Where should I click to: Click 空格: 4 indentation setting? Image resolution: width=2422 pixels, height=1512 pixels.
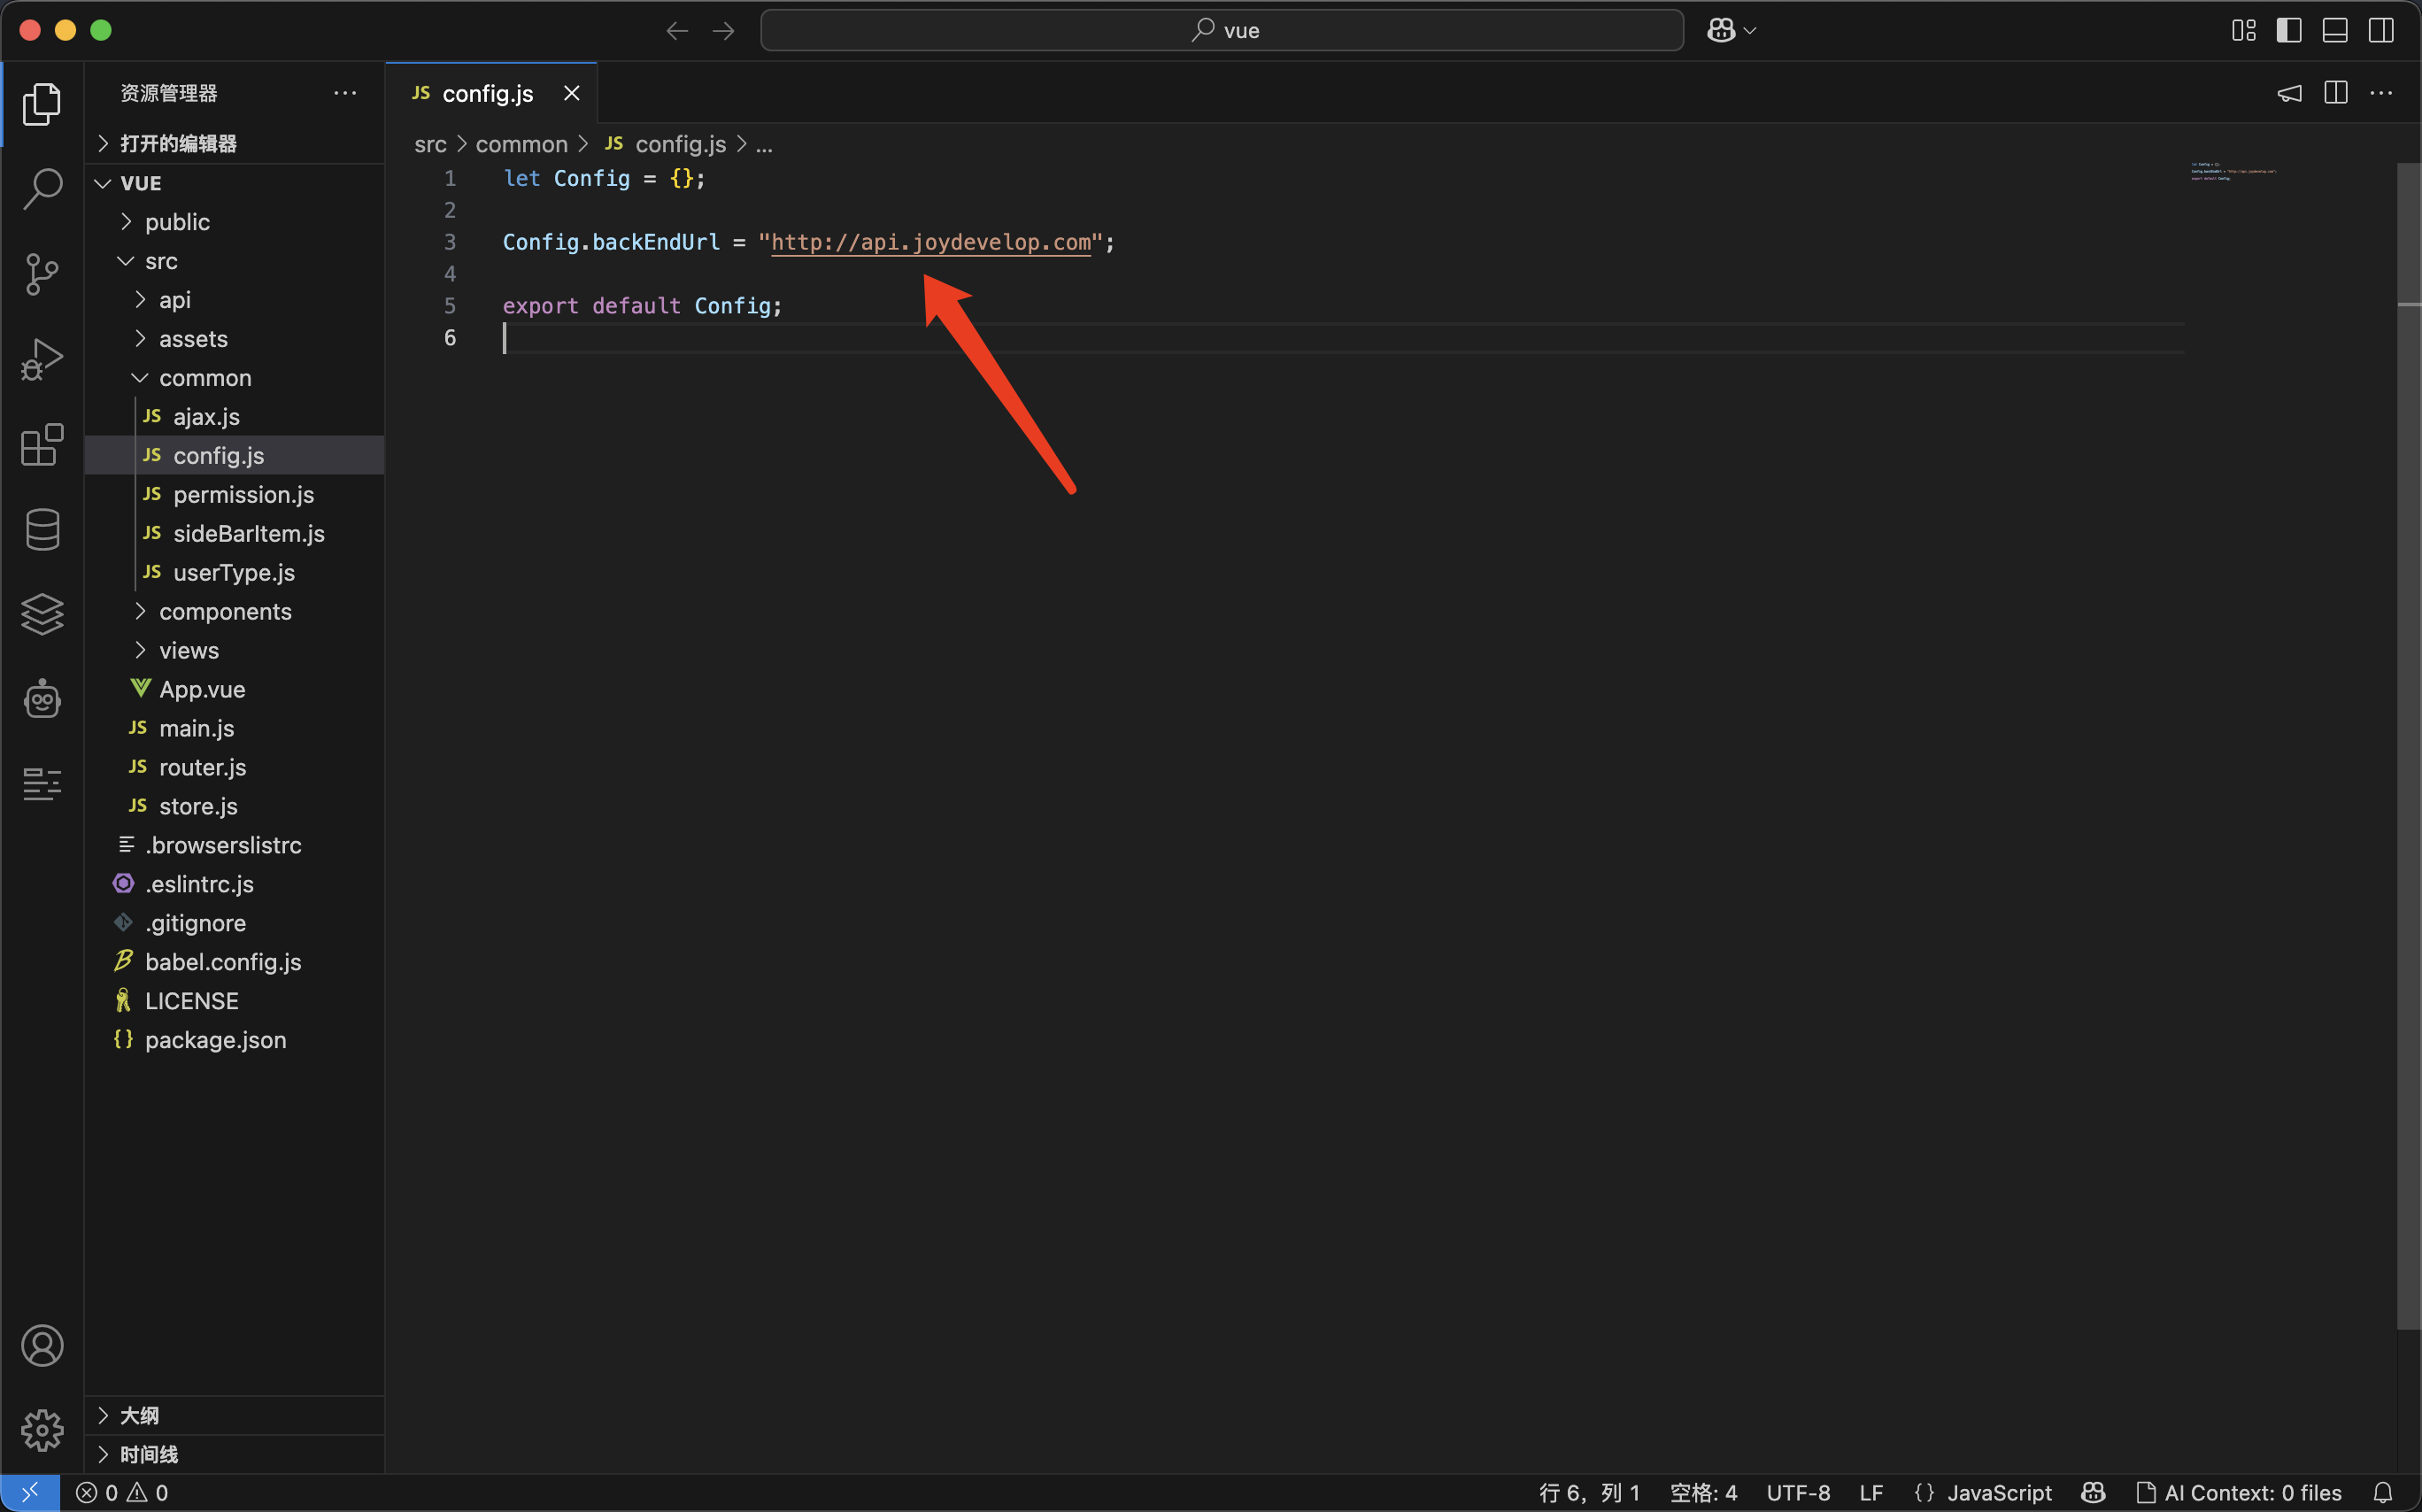tap(1703, 1492)
